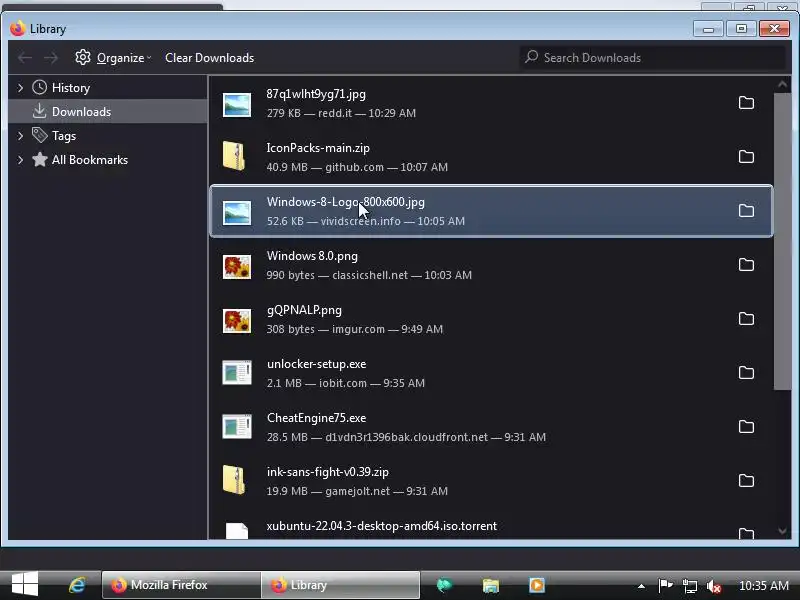Viewport: 800px width, 600px height.
Task: Go forward with the right arrow
Action: (x=51, y=58)
